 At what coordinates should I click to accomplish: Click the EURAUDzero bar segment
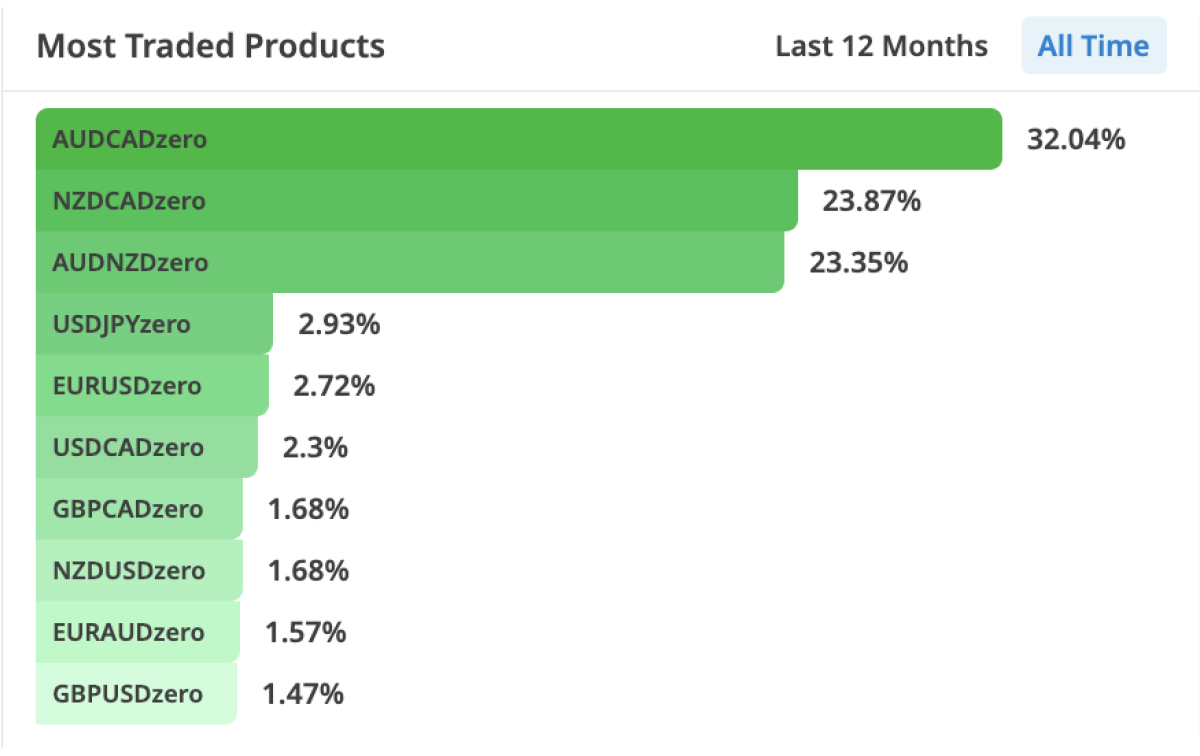(x=137, y=632)
